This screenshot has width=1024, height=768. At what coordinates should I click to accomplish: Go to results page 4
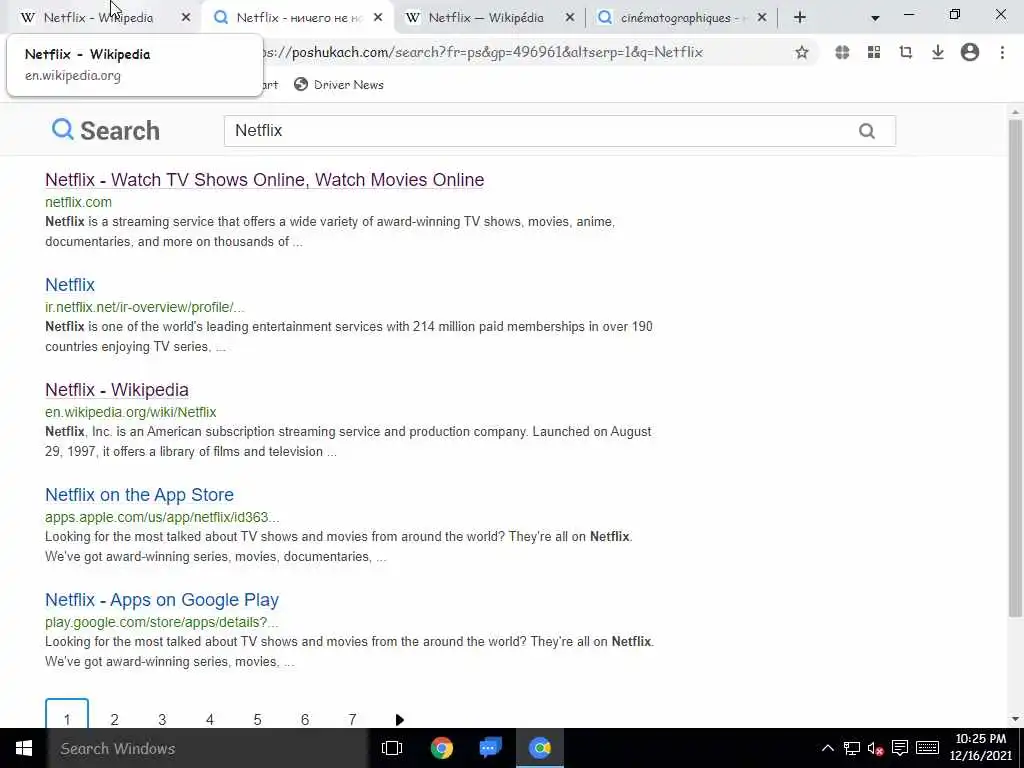point(210,719)
